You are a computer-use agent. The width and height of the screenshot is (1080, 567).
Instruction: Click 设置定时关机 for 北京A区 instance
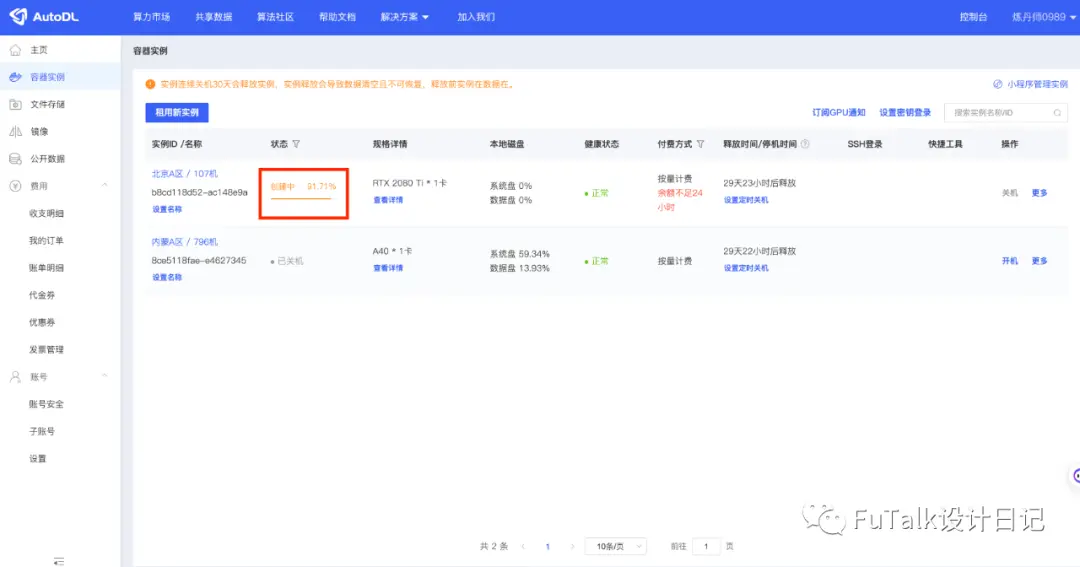click(x=746, y=200)
